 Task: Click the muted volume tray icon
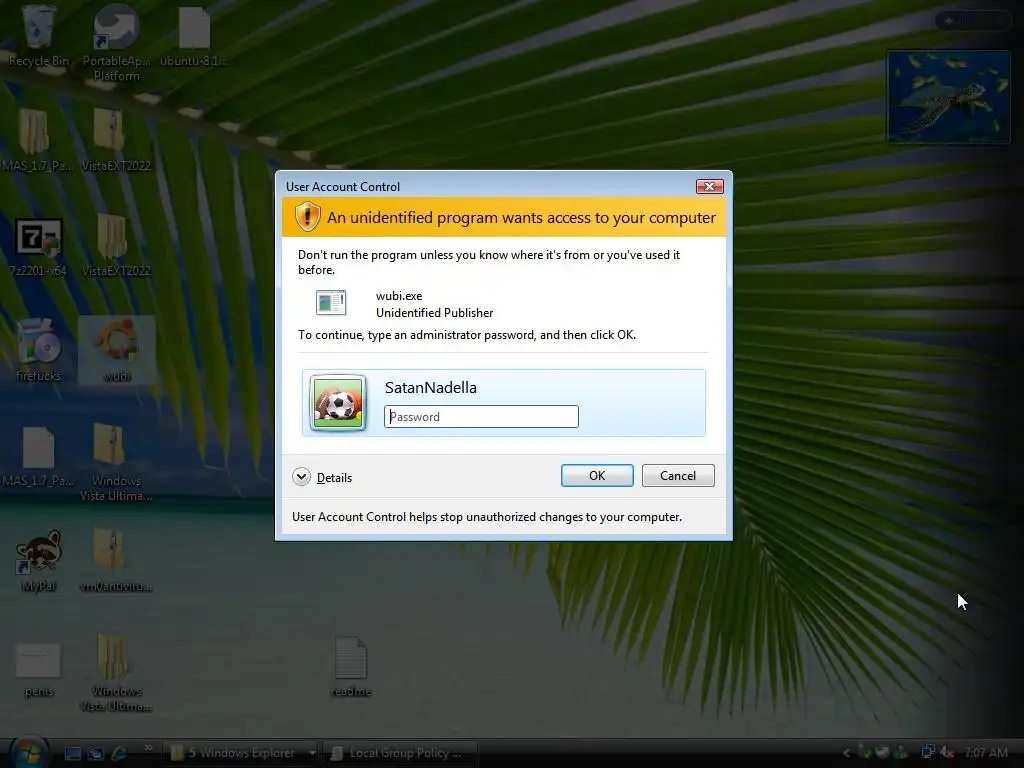(947, 752)
